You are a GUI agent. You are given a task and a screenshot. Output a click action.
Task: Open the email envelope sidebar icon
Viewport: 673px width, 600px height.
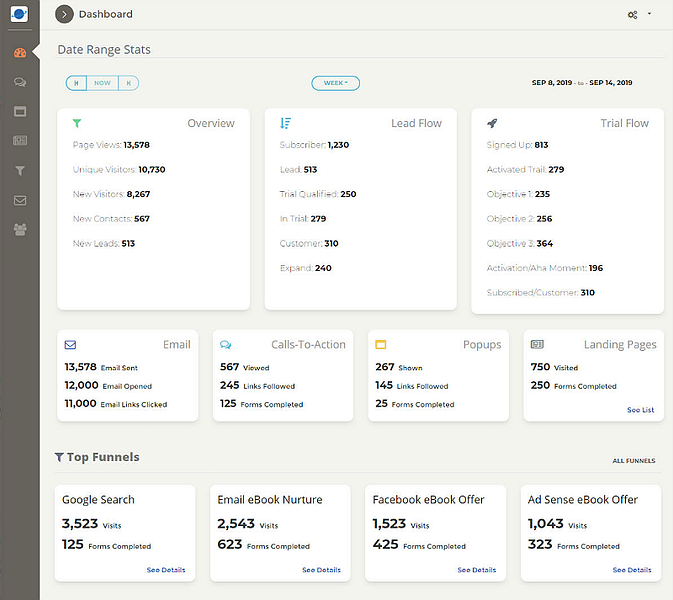click(19, 200)
